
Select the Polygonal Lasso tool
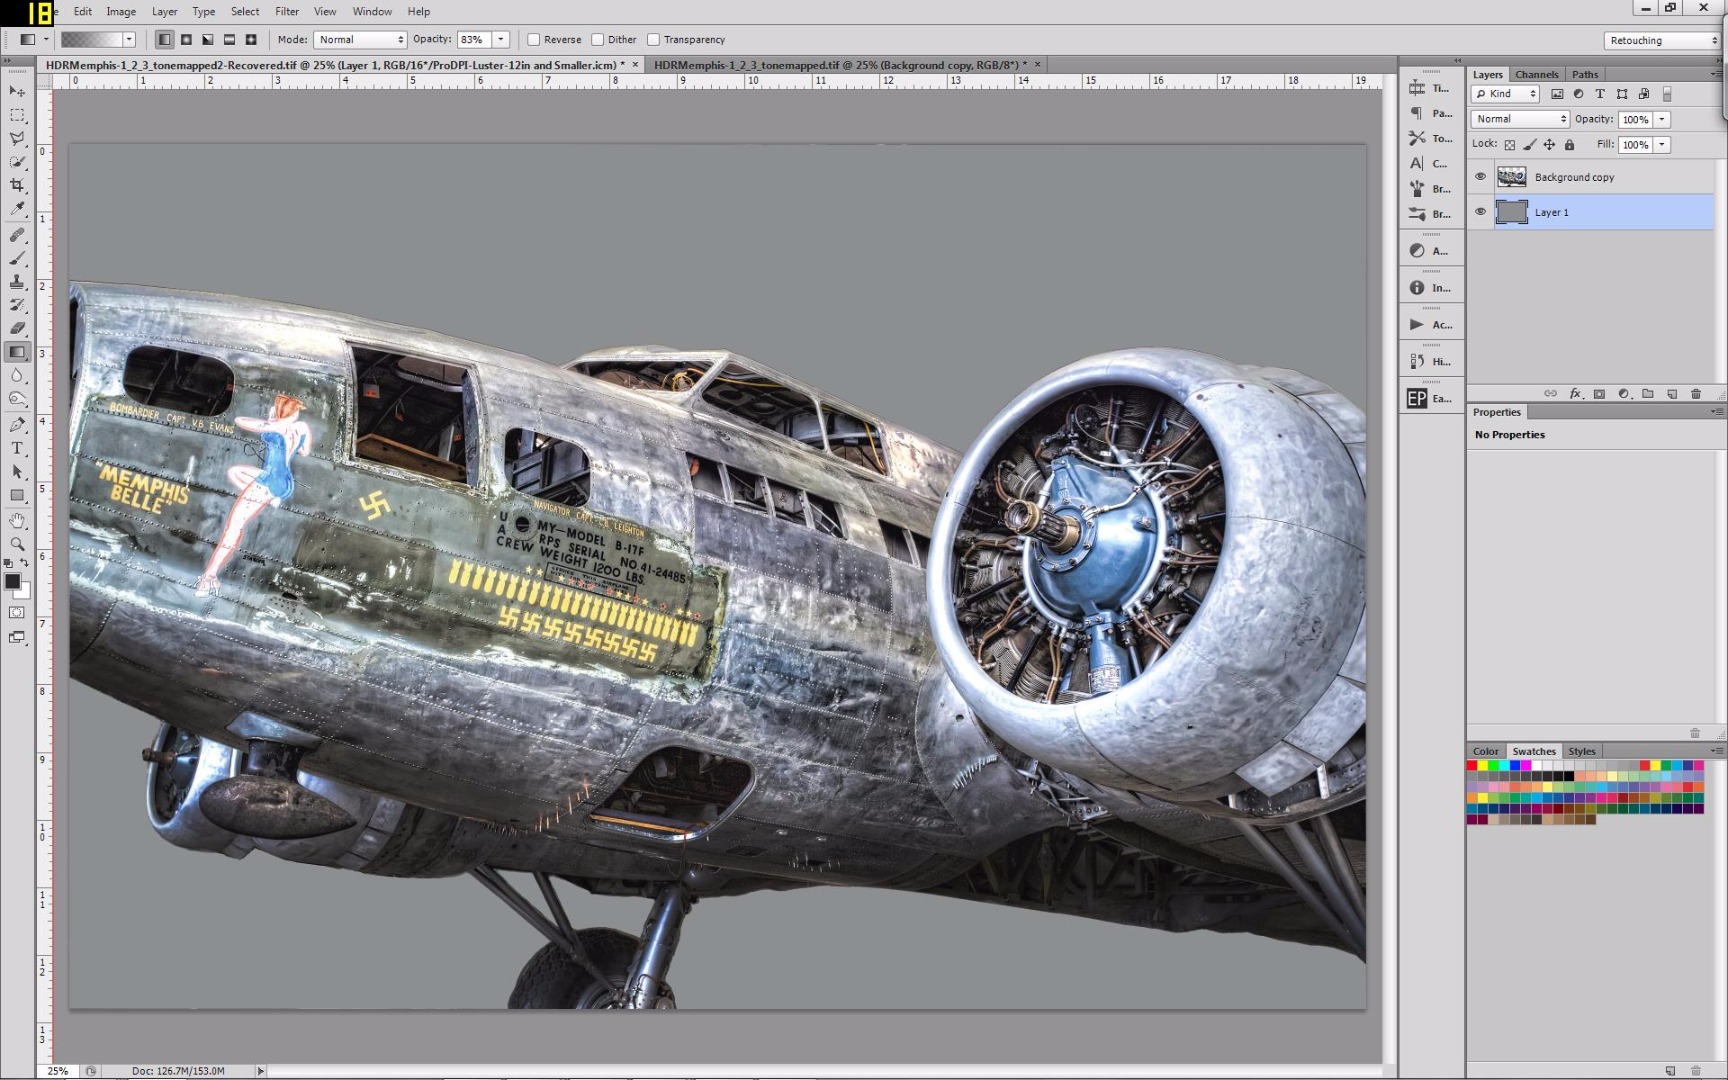click(x=17, y=139)
